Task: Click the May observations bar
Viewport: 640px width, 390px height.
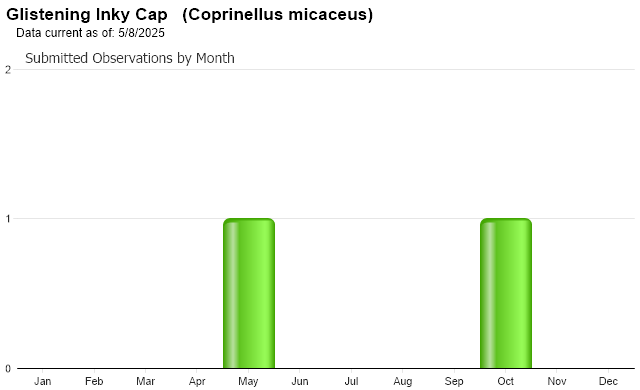Action: click(249, 293)
